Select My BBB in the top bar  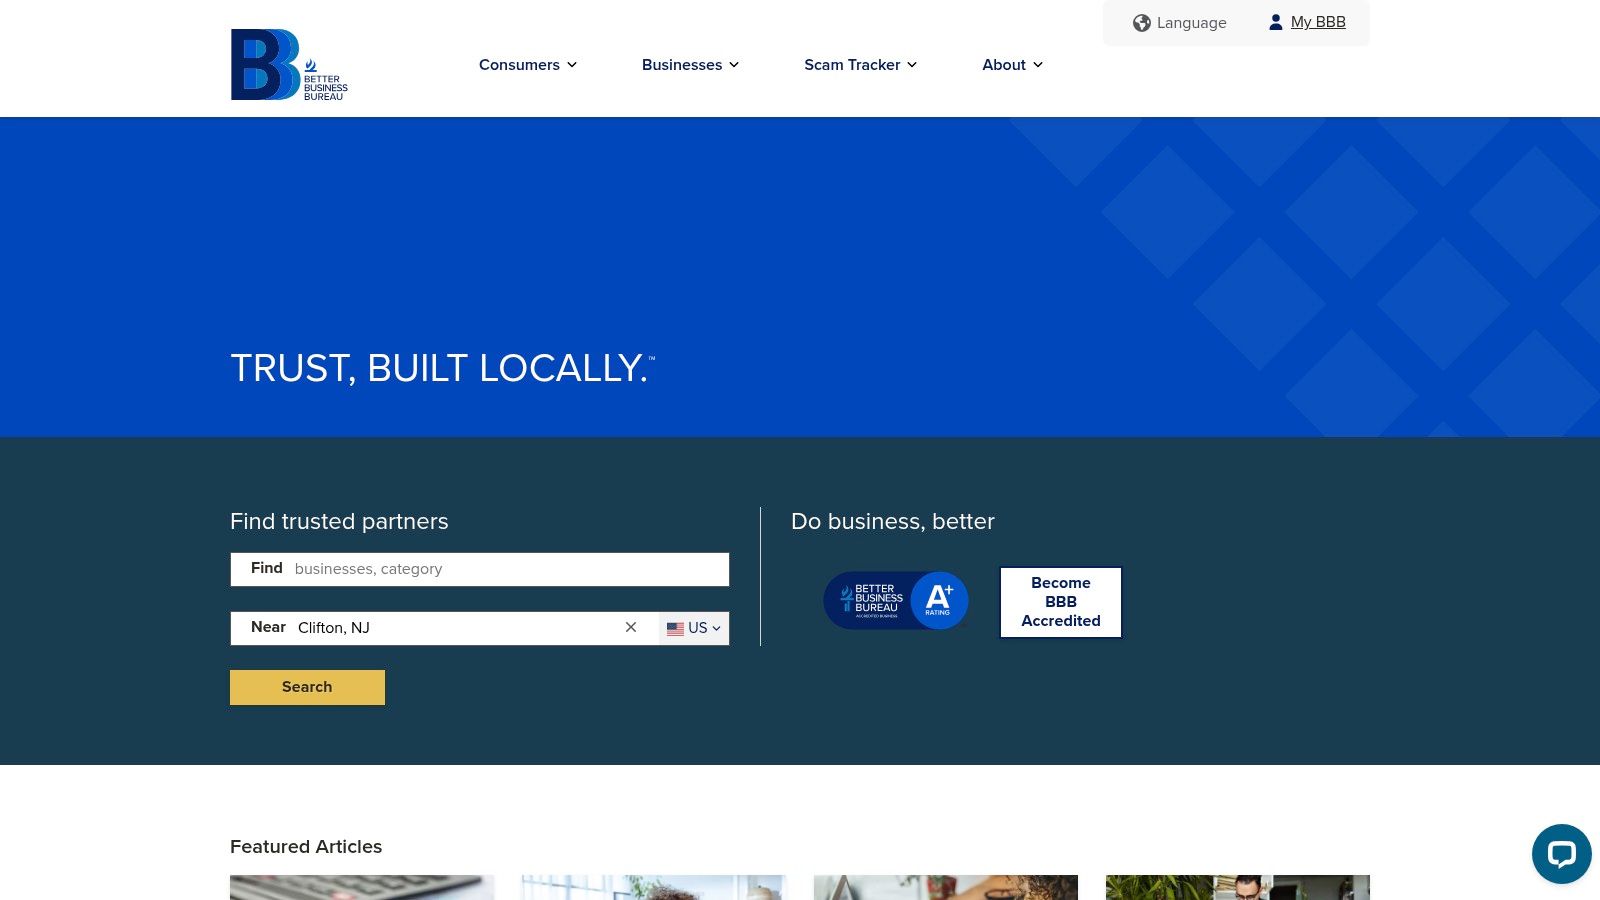coord(1318,21)
